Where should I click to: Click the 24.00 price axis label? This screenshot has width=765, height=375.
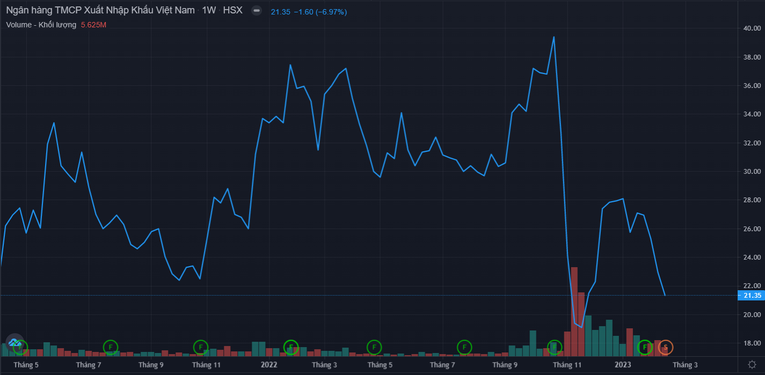pos(753,257)
